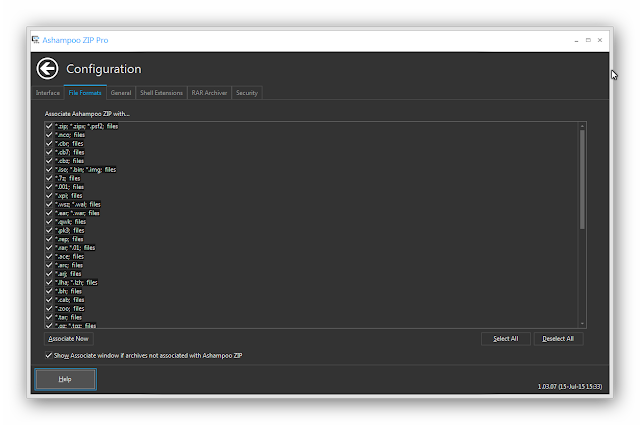
Task: Go back with the circled arrow icon
Action: [x=47, y=68]
